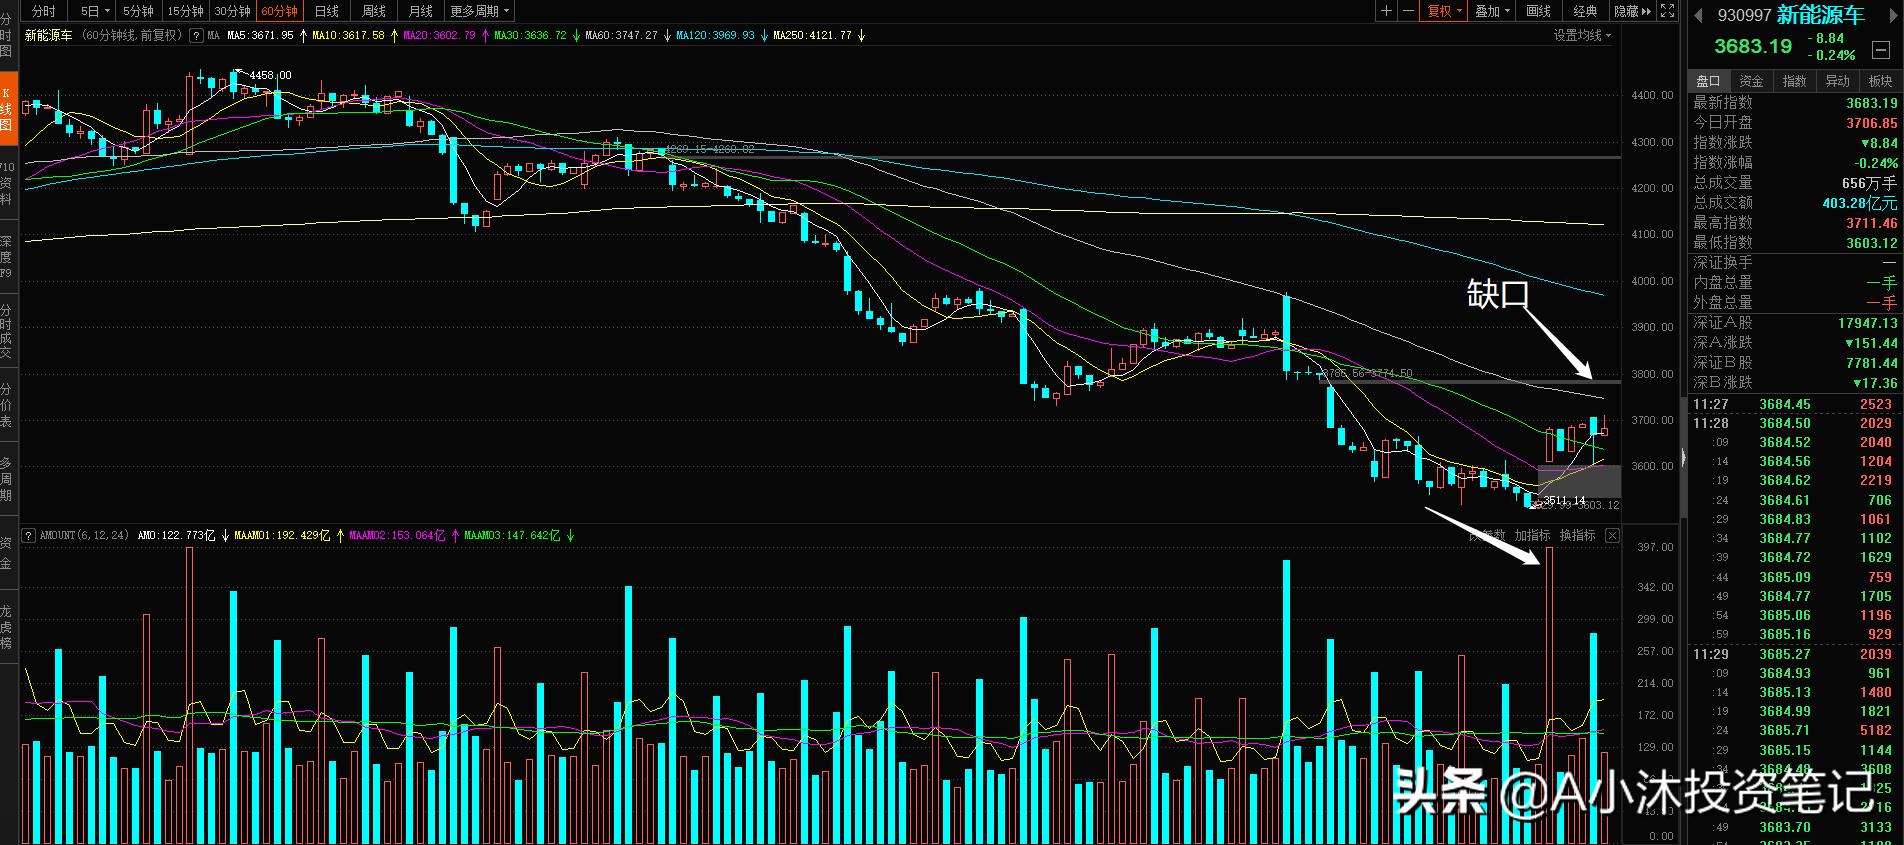Screen dimensions: 1904x845
Task: Click the 11:27 tick row
Action: [x=1795, y=404]
